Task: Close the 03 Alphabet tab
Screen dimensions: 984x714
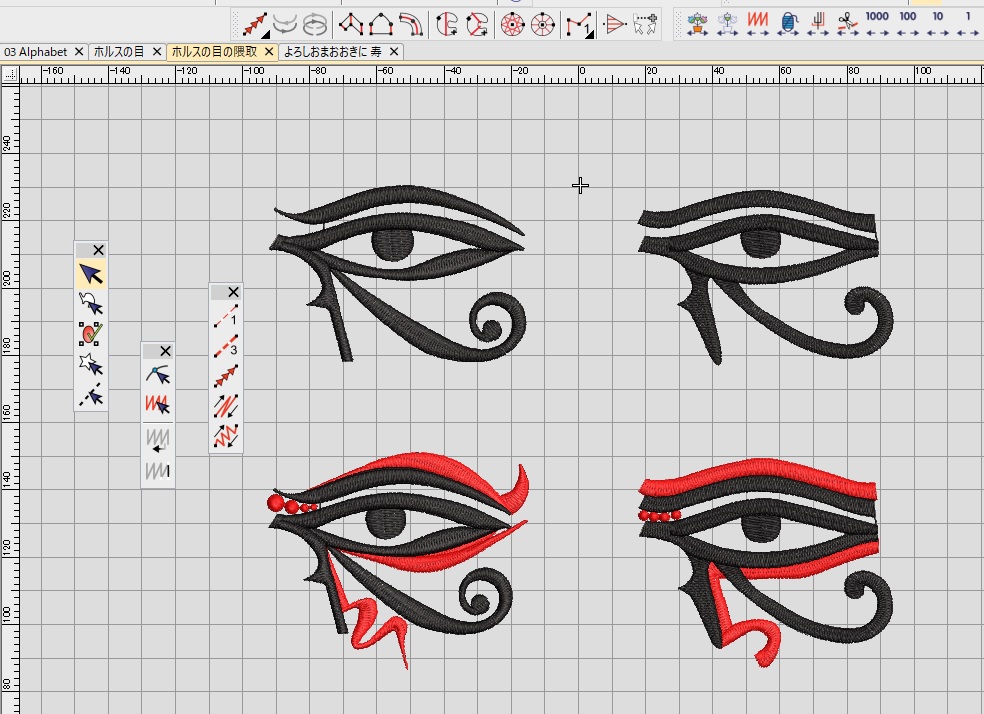Action: tap(79, 52)
